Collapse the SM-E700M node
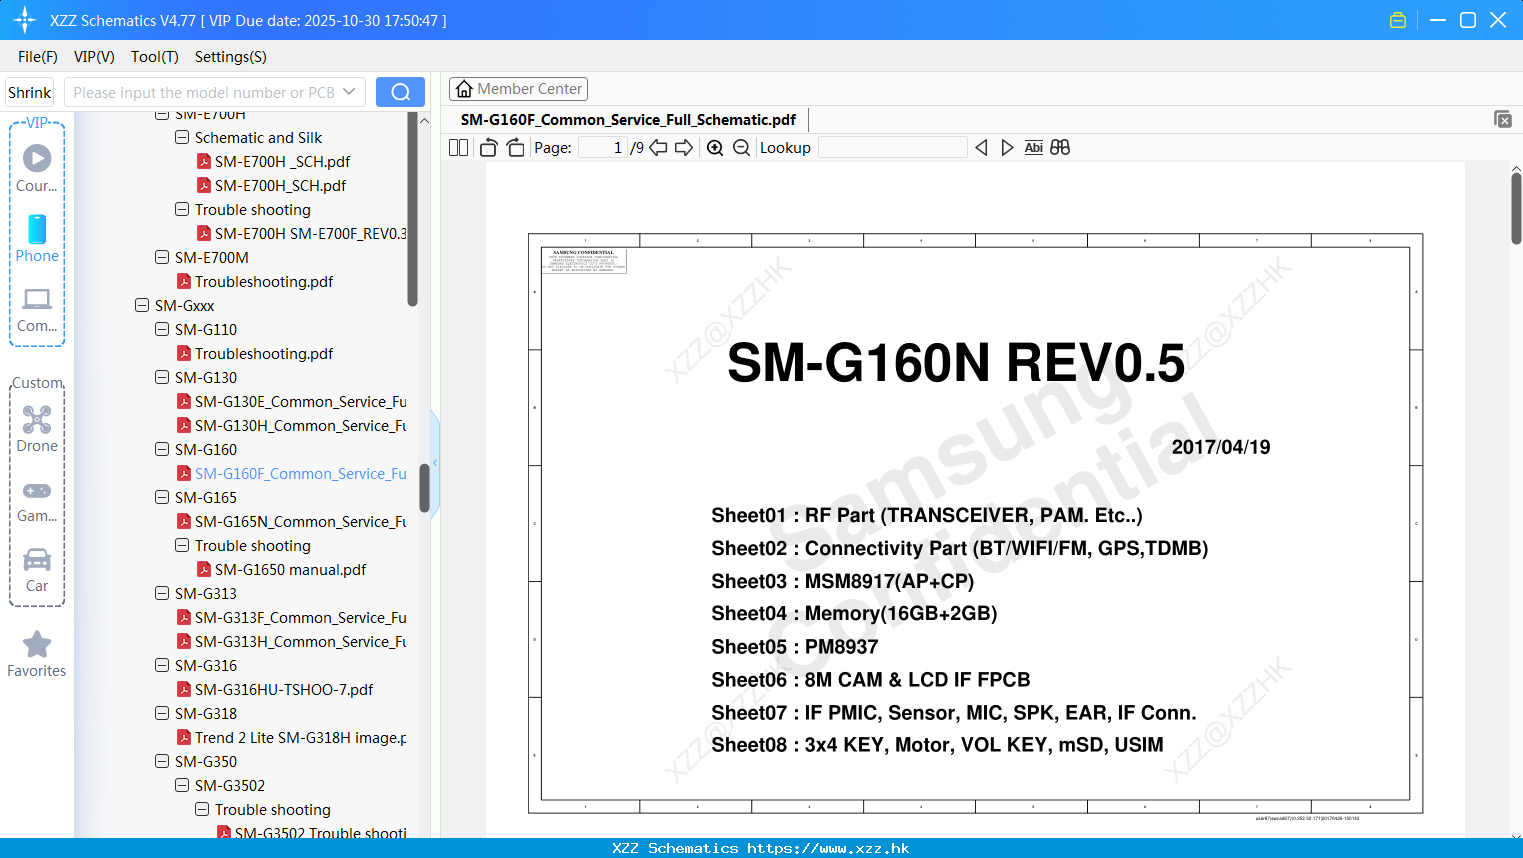This screenshot has height=858, width=1523. point(162,257)
